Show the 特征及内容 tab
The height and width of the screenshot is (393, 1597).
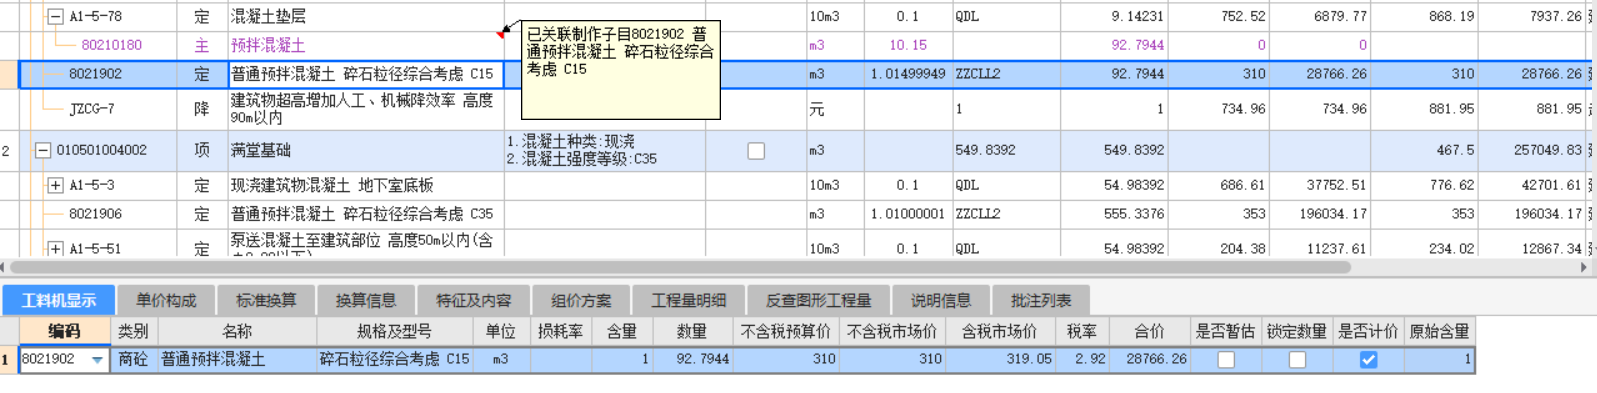[x=473, y=300]
